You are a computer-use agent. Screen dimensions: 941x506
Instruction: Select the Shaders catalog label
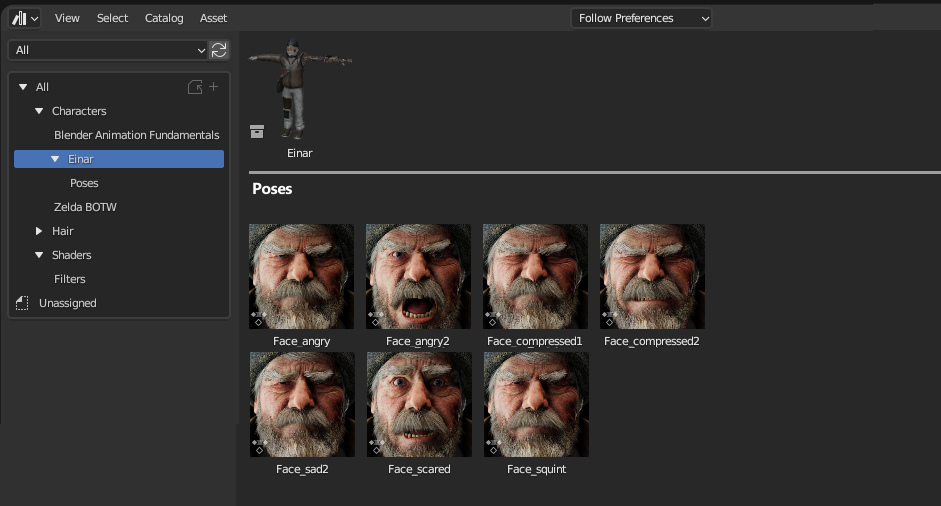[71, 255]
